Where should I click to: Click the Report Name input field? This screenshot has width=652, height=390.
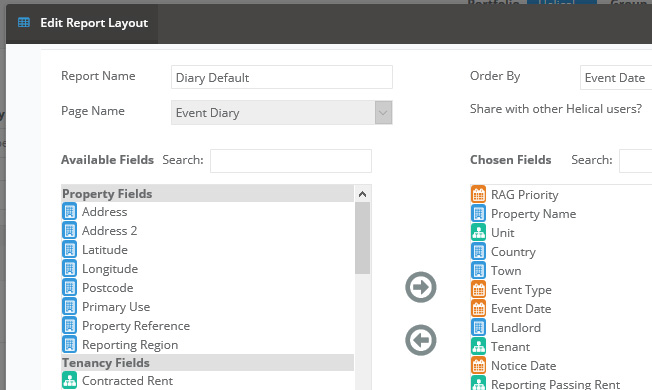(x=282, y=77)
